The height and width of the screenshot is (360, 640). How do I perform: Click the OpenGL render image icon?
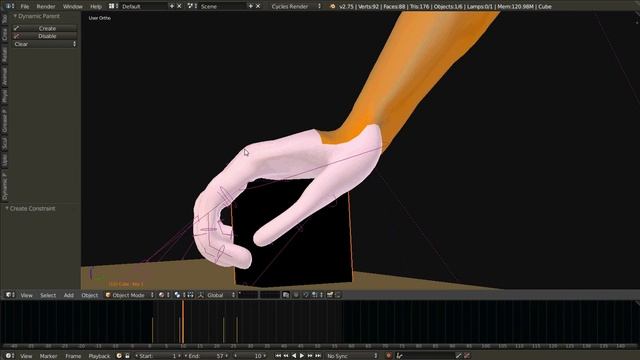(330, 295)
